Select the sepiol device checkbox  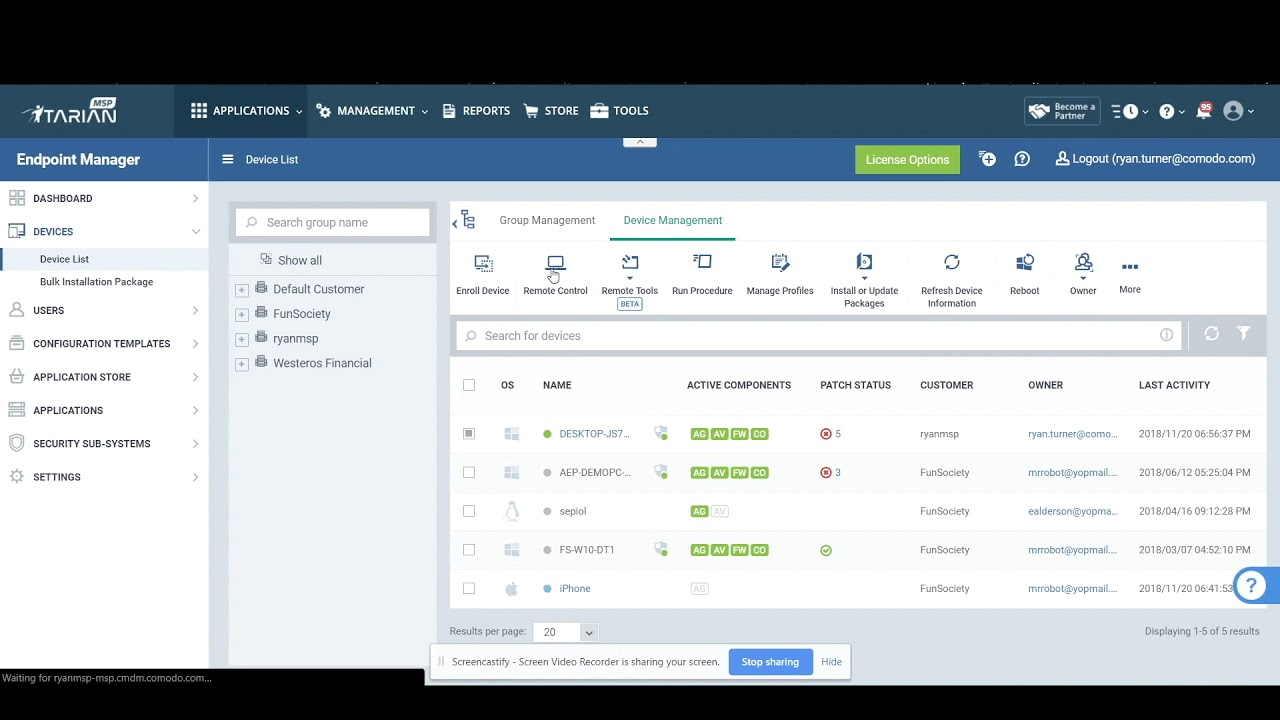coord(469,511)
